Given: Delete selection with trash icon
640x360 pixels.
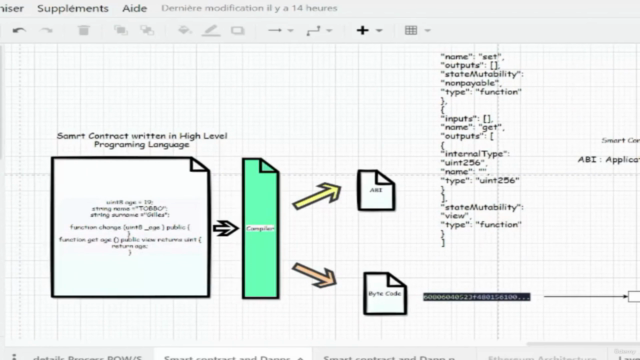Looking at the screenshot, I should pos(84,30).
